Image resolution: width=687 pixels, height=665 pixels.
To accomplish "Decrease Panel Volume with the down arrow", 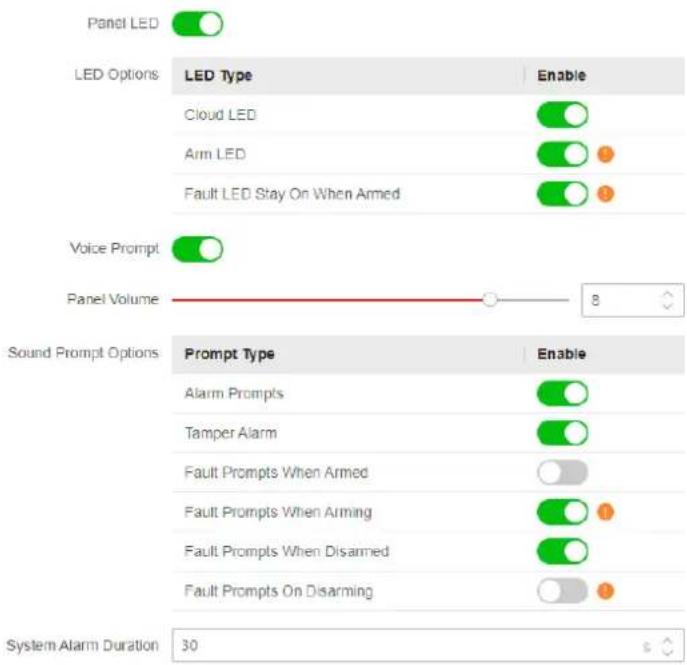I will coord(667,305).
